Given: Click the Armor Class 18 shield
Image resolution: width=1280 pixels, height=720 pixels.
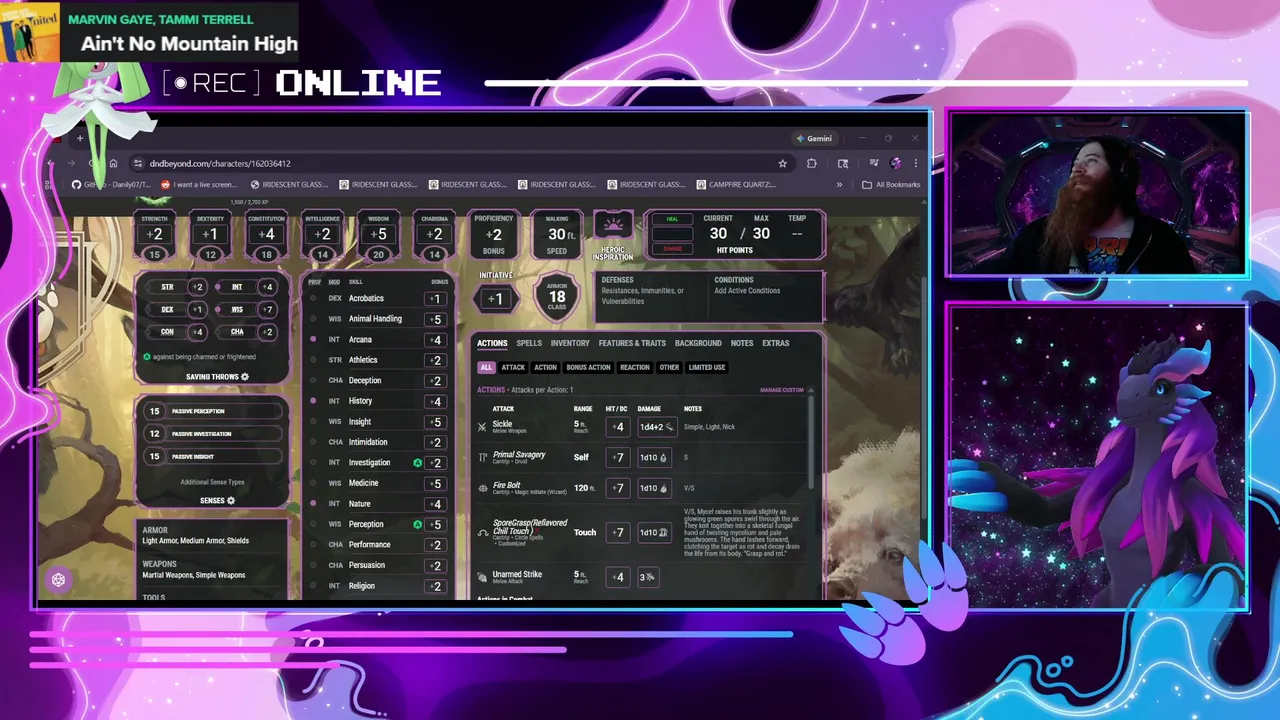Looking at the screenshot, I should pos(557,295).
